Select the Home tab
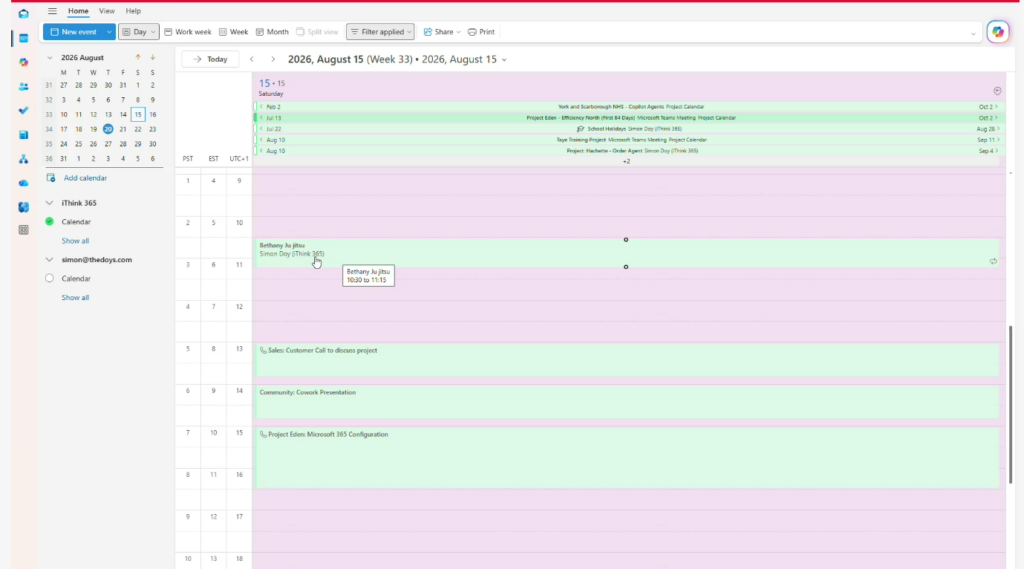1024x569 pixels. point(78,11)
